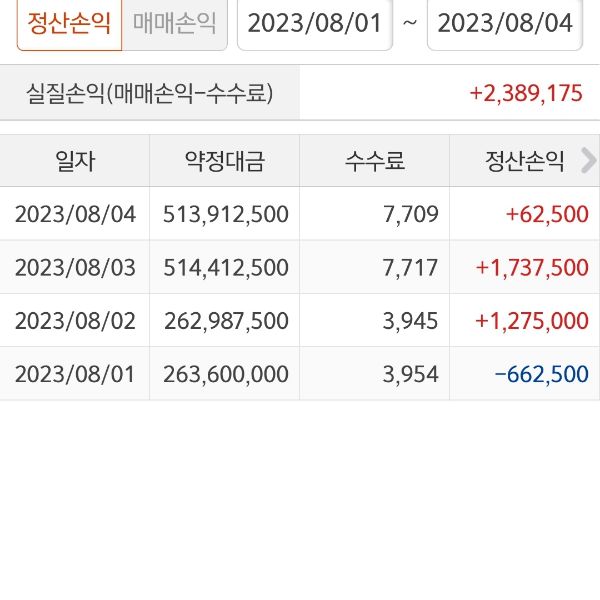The image size is (600, 600).
Task: Click the −662,500 loss value
Action: pos(541,374)
